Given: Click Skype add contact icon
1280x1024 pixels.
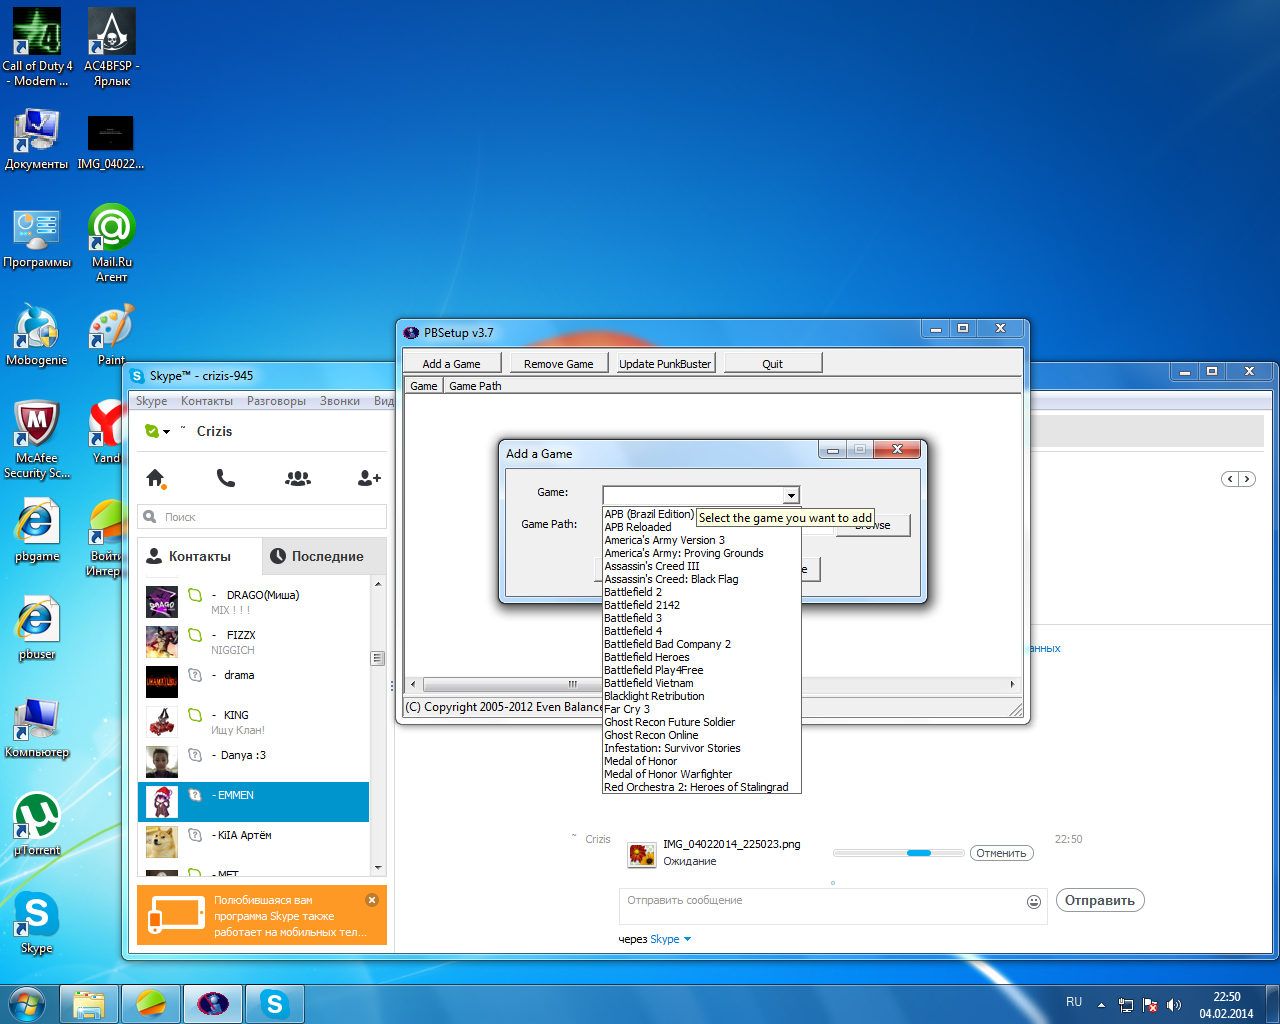Looking at the screenshot, I should click(x=369, y=478).
